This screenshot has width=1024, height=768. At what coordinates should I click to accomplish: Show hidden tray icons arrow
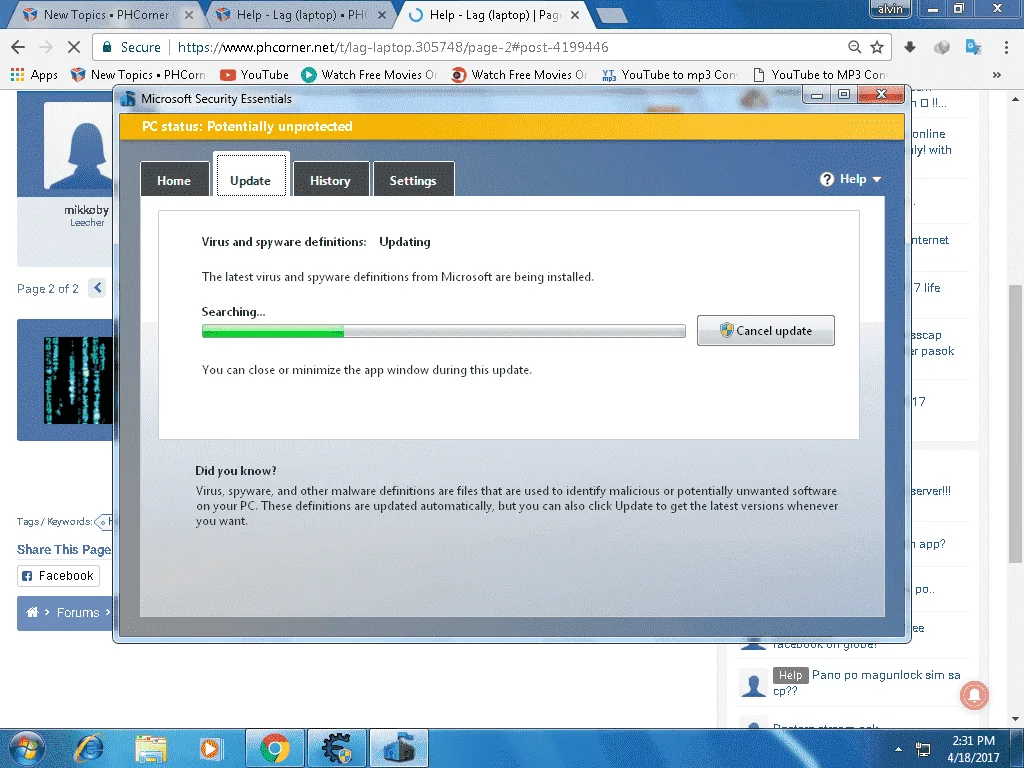[898, 748]
